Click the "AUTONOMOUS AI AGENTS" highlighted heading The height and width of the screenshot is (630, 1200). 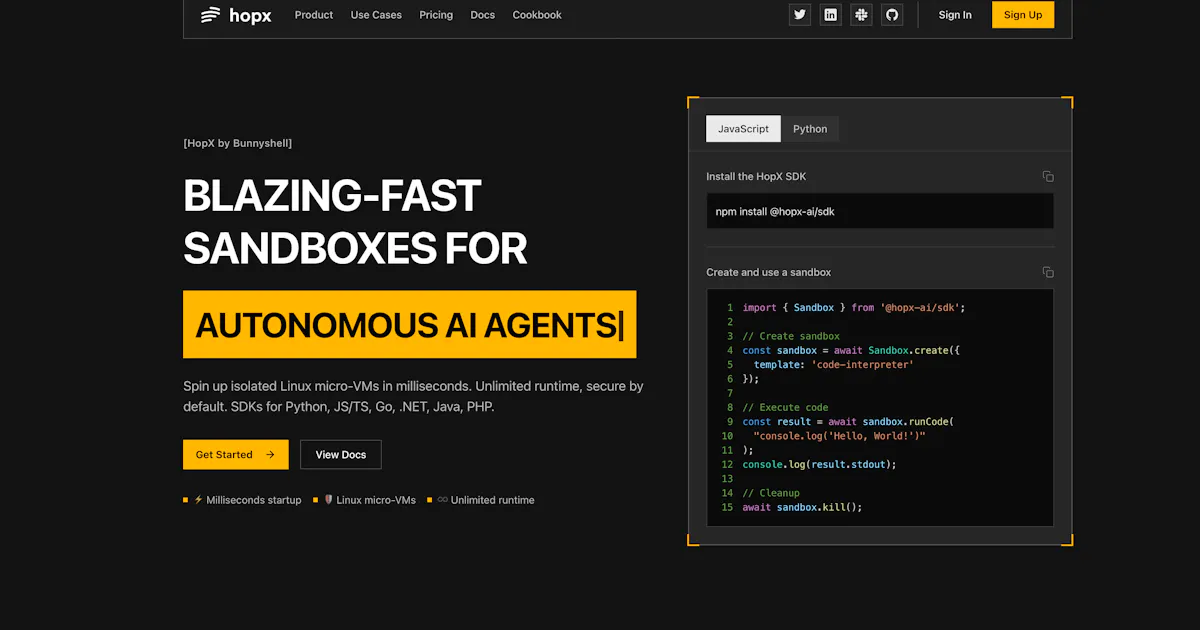[410, 325]
